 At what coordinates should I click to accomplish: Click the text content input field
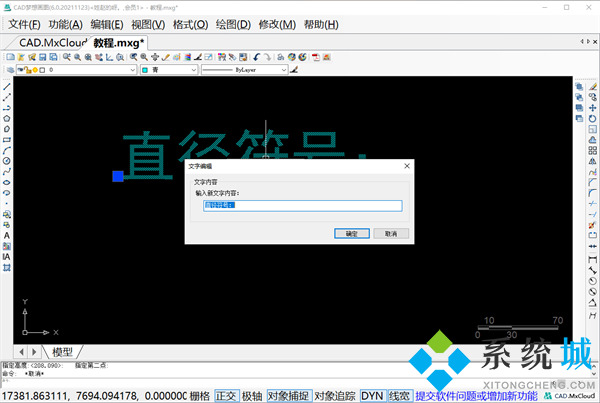[x=303, y=206]
